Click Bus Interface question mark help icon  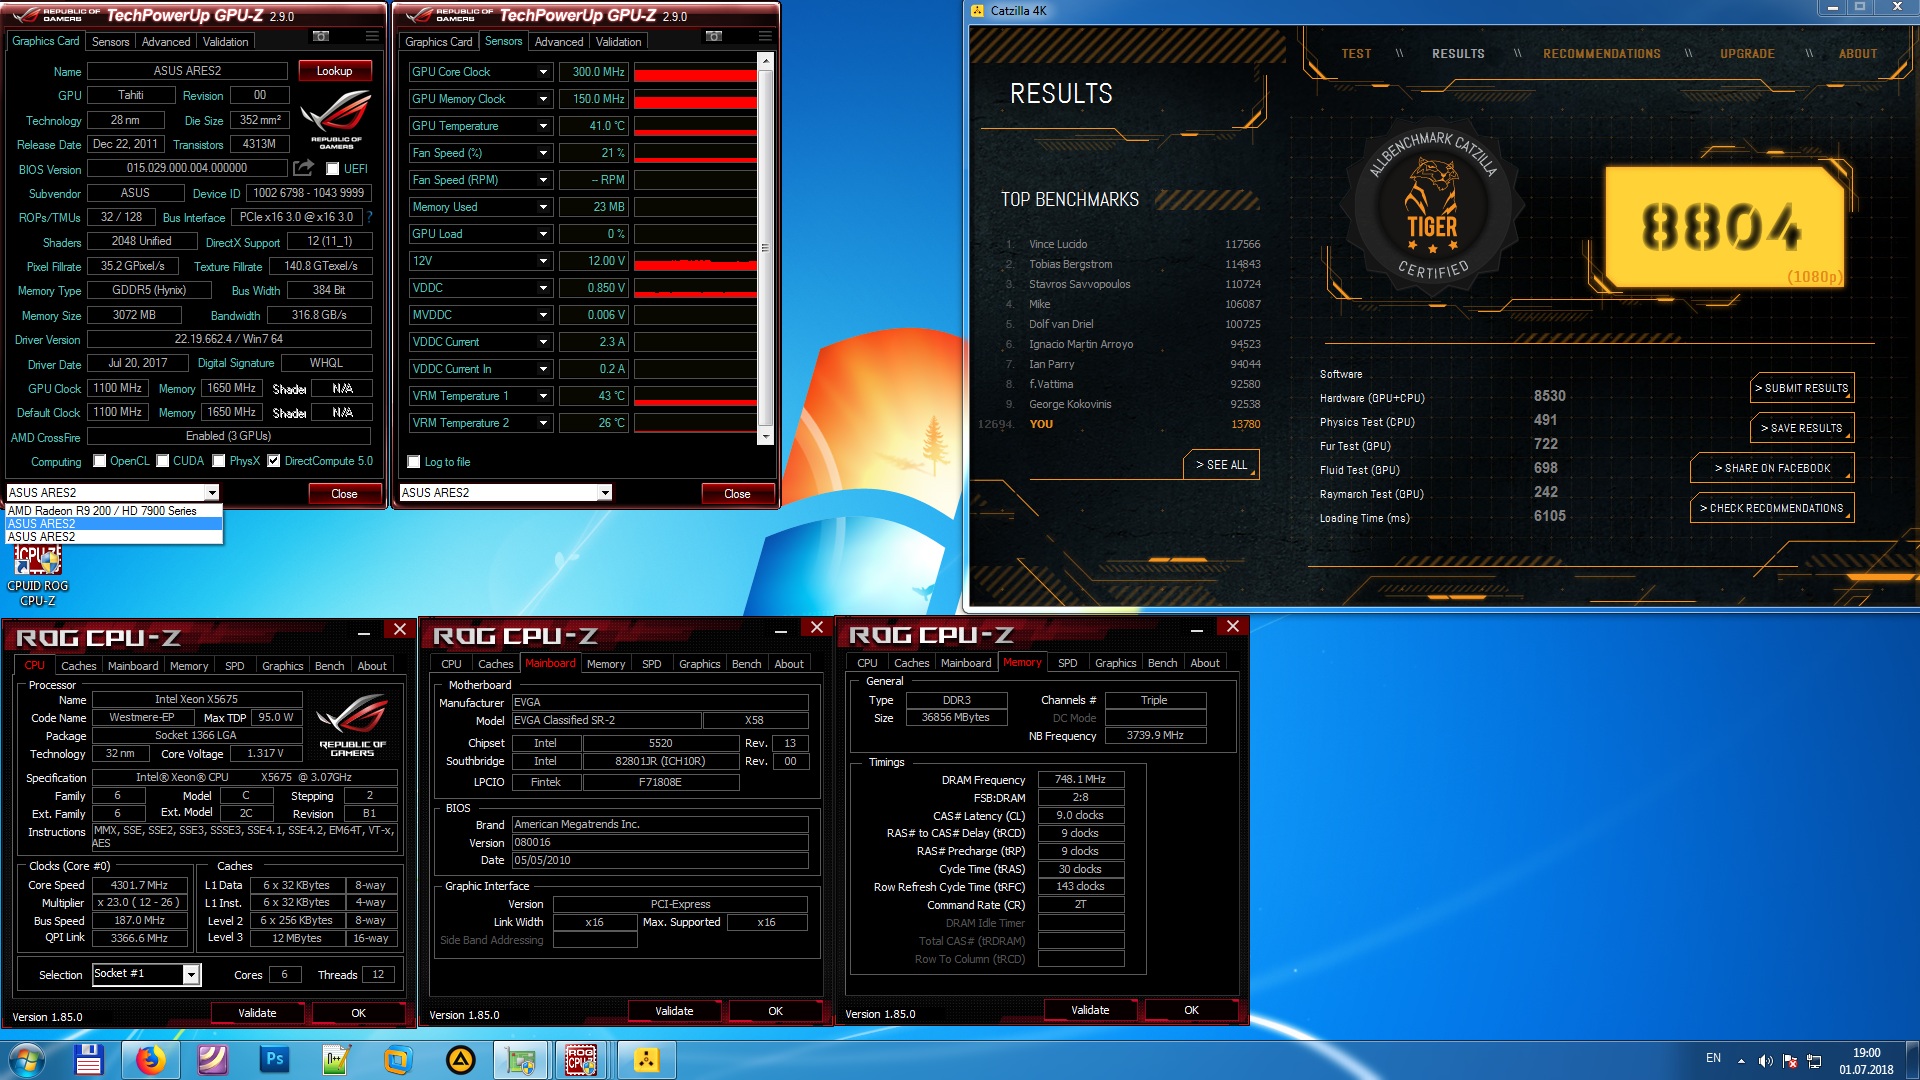(x=370, y=217)
